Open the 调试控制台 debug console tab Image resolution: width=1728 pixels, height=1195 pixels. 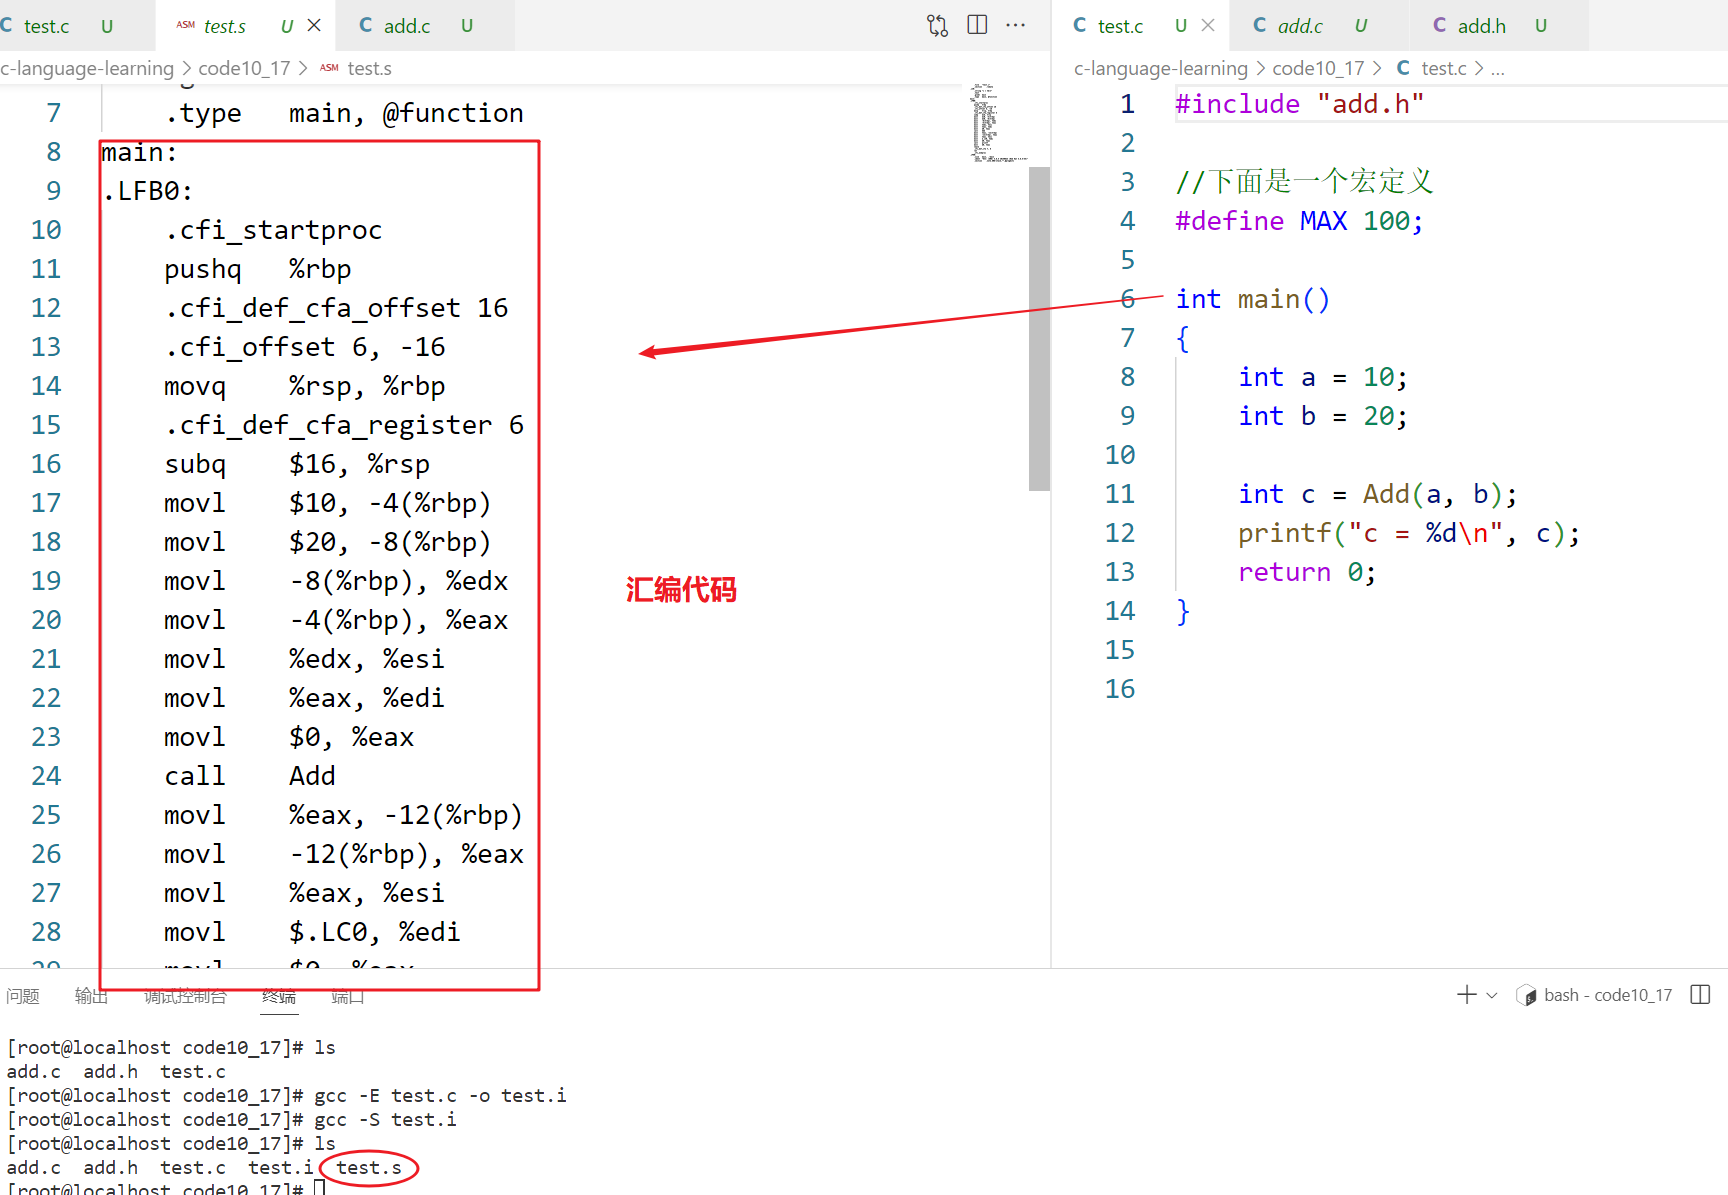[185, 996]
